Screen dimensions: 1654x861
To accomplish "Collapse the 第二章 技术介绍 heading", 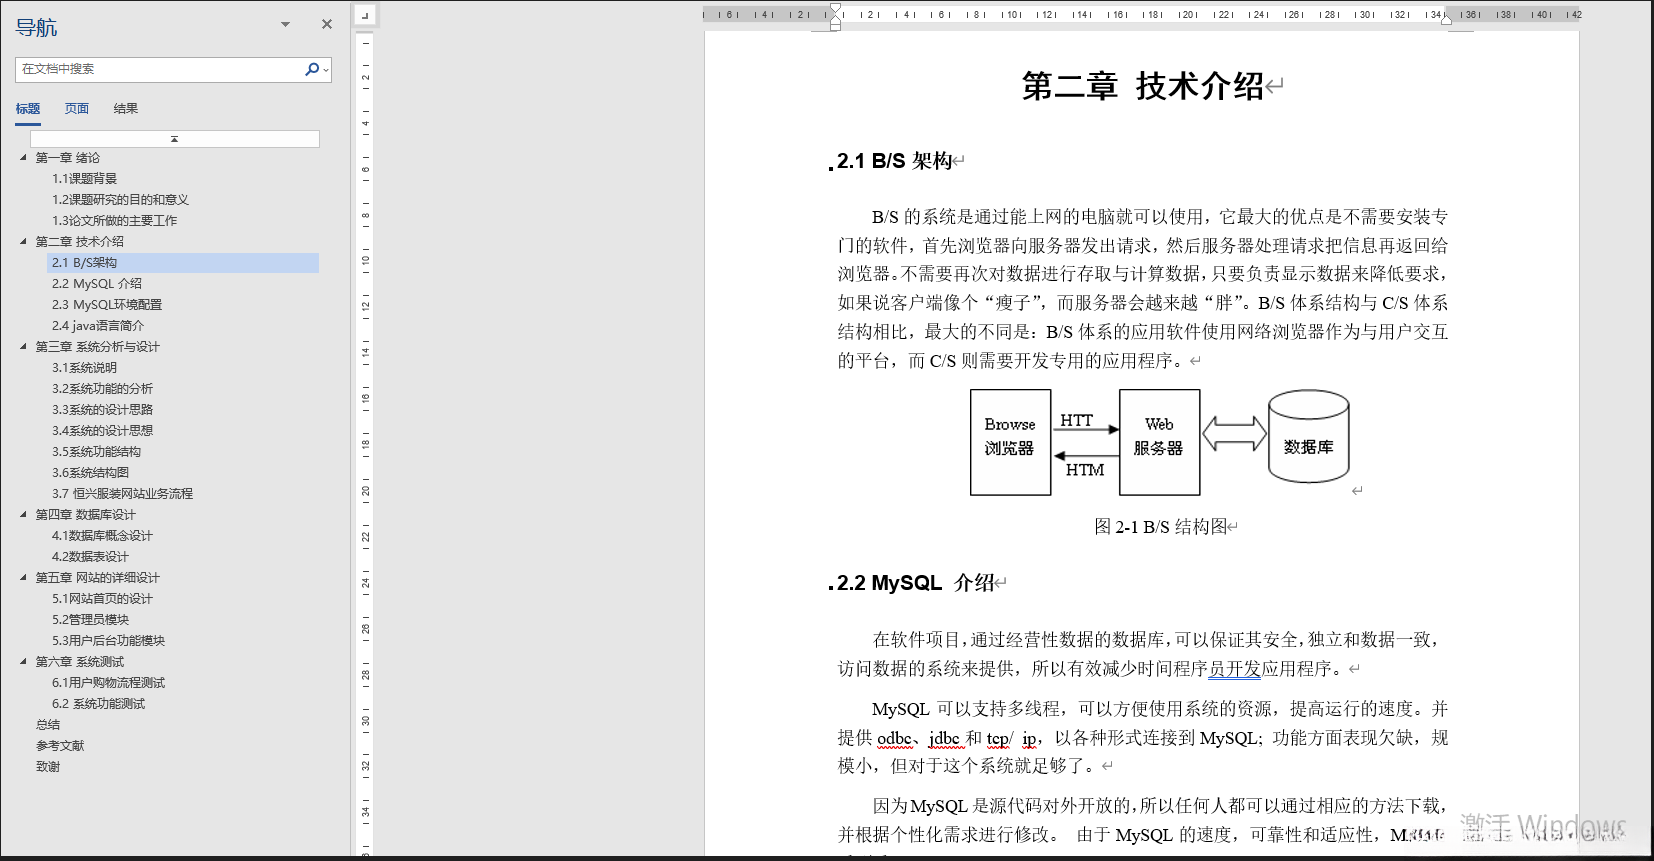I will tap(23, 241).
